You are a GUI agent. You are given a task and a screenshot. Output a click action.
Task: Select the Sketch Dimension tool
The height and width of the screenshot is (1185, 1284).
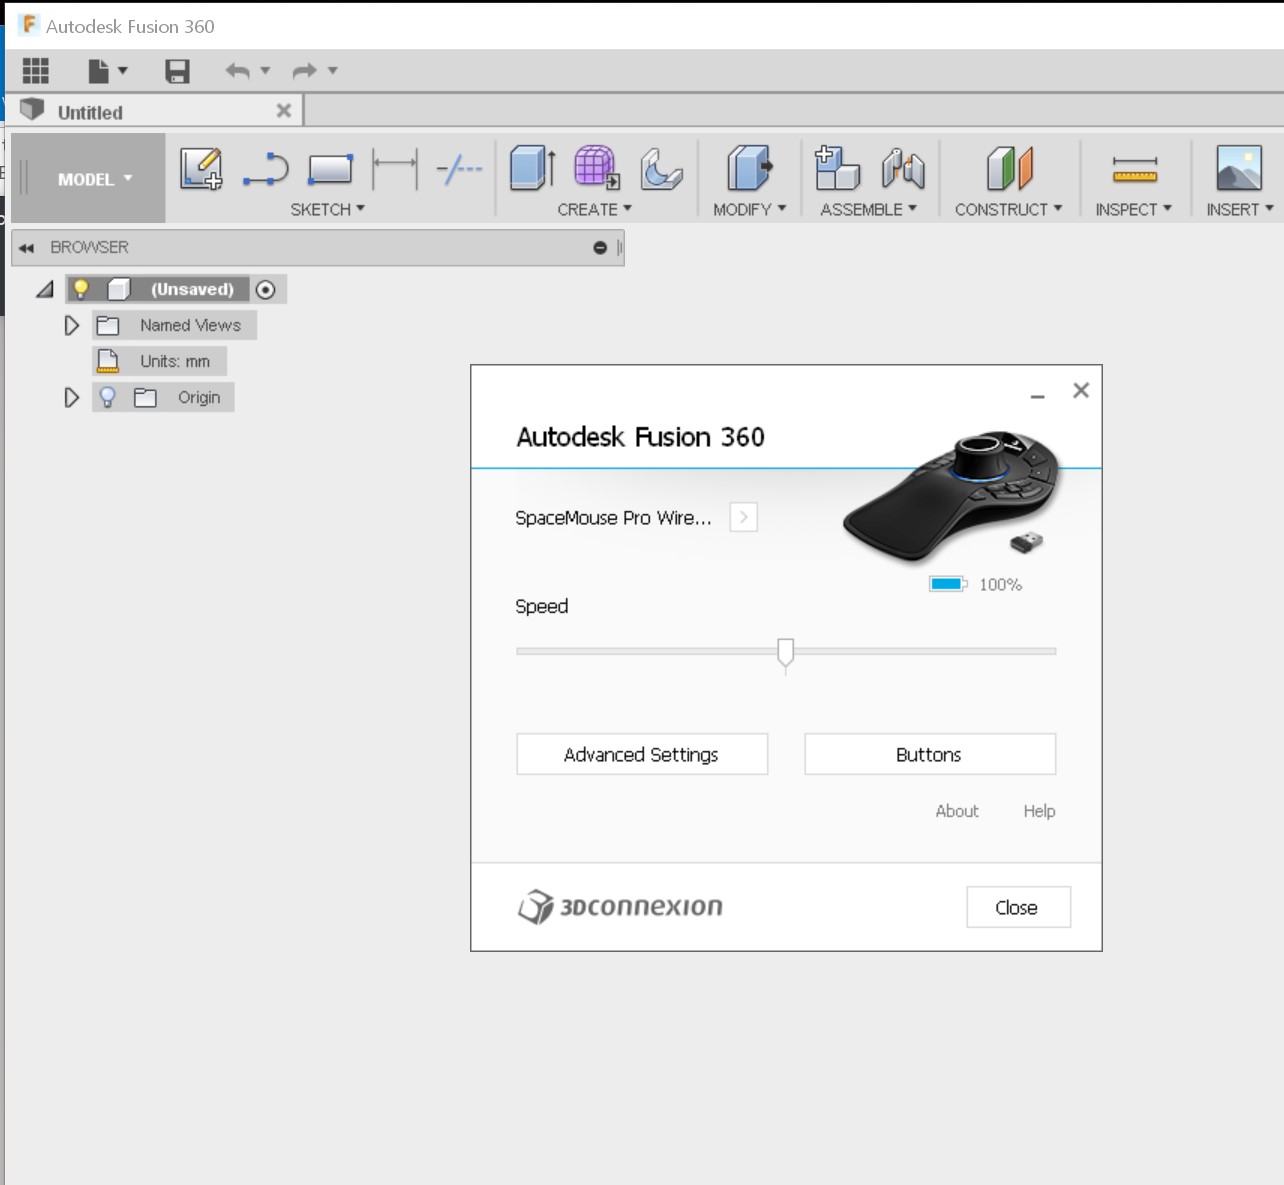(x=394, y=169)
